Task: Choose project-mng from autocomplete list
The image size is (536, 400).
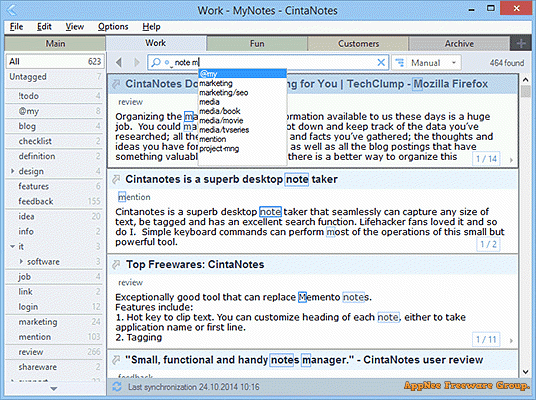Action: pyautogui.click(x=242, y=148)
